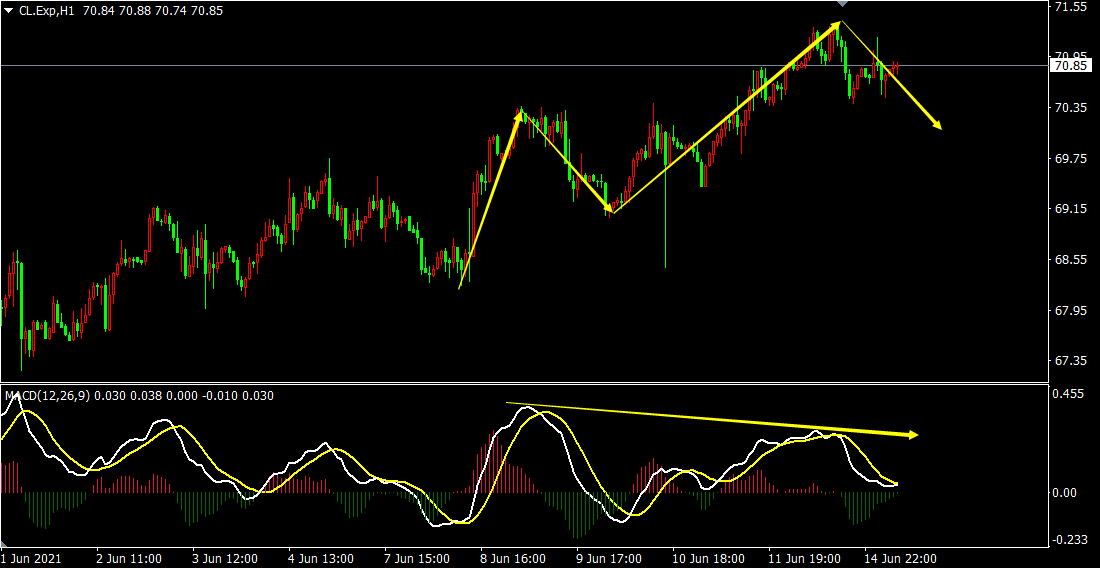Click the 0.455 MACD scale value
Image resolution: width=1100 pixels, height=568 pixels.
[1068, 394]
